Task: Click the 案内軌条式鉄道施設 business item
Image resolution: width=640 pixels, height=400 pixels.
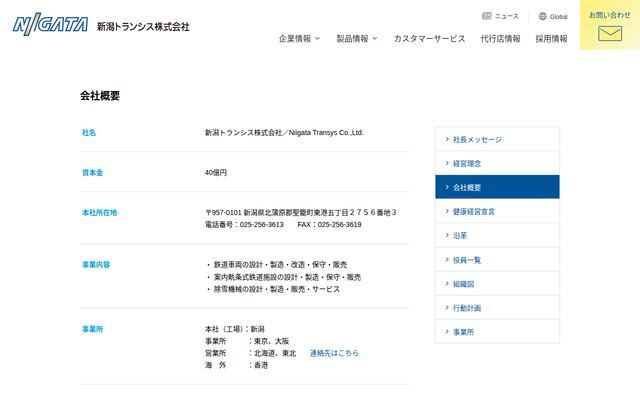Action: [x=284, y=277]
